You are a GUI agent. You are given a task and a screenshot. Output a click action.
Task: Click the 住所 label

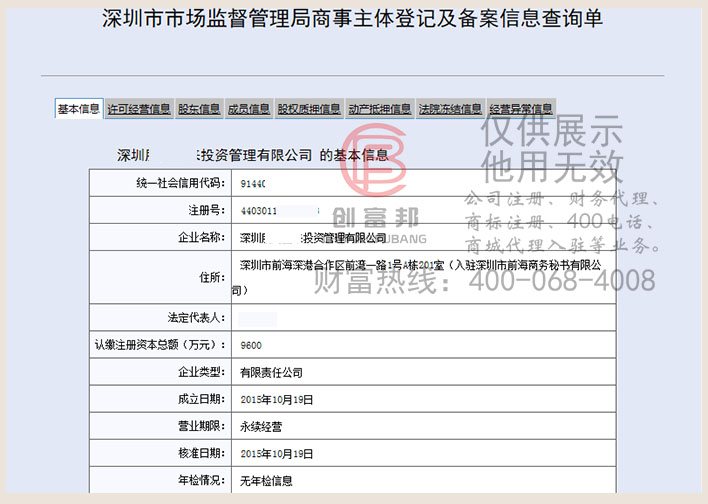212,277
